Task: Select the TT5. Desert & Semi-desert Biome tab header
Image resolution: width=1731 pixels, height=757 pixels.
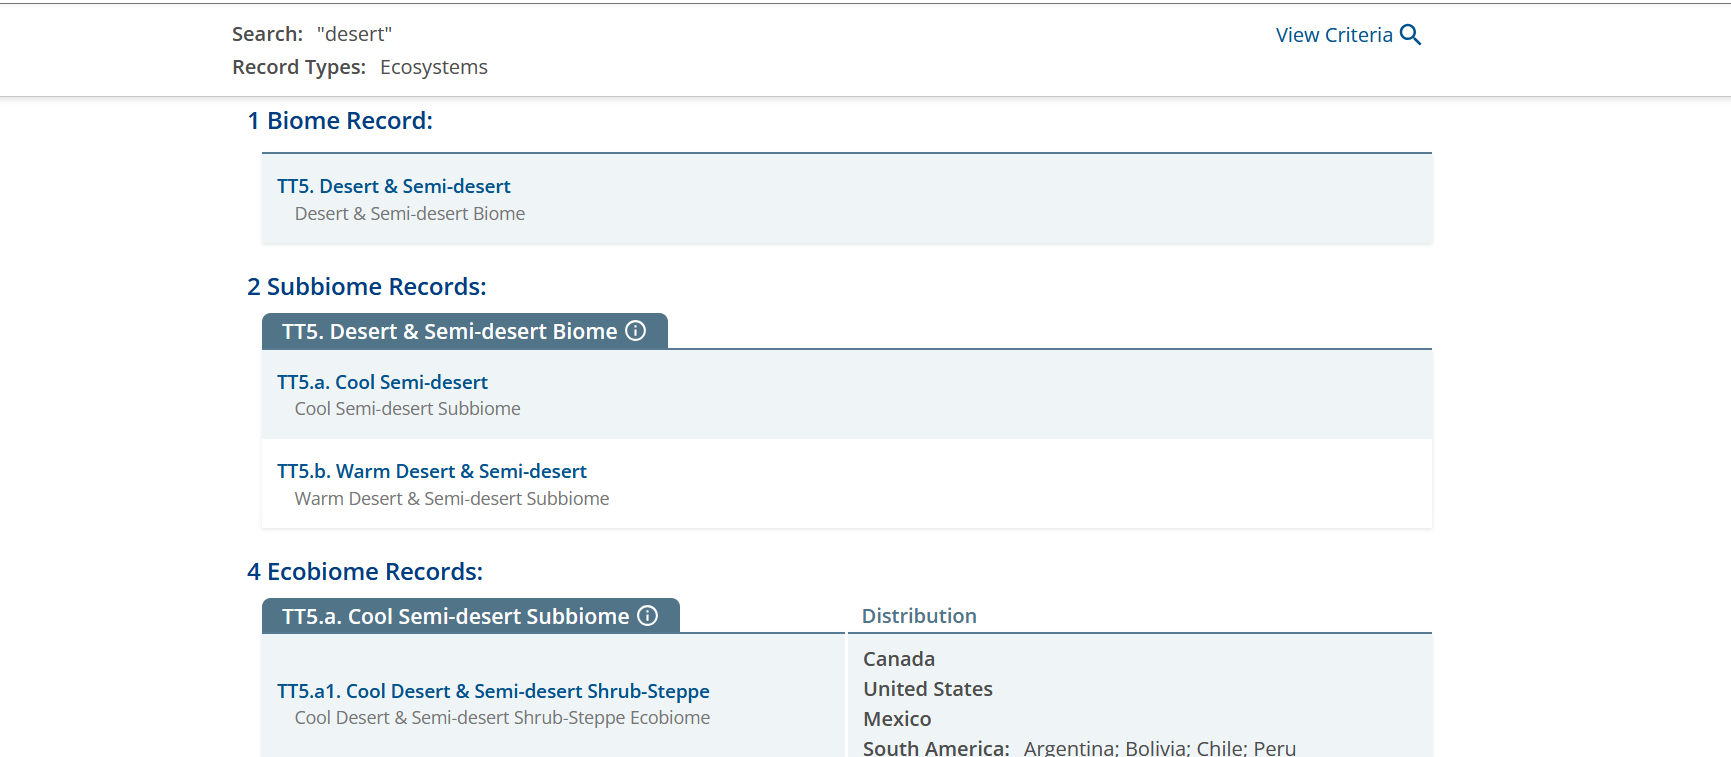Action: [449, 332]
